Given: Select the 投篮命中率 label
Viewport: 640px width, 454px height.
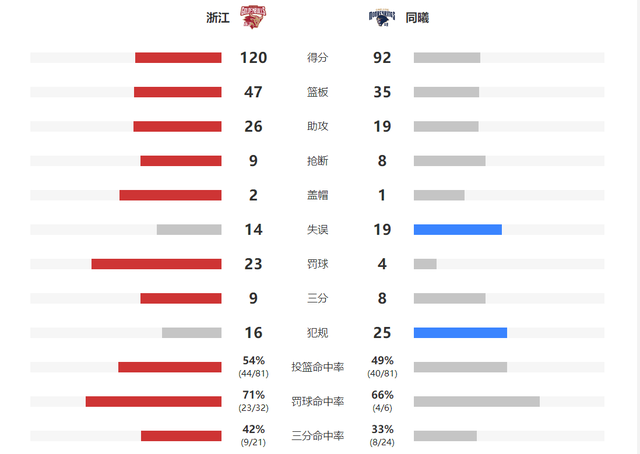Looking at the screenshot, I should (x=317, y=367).
